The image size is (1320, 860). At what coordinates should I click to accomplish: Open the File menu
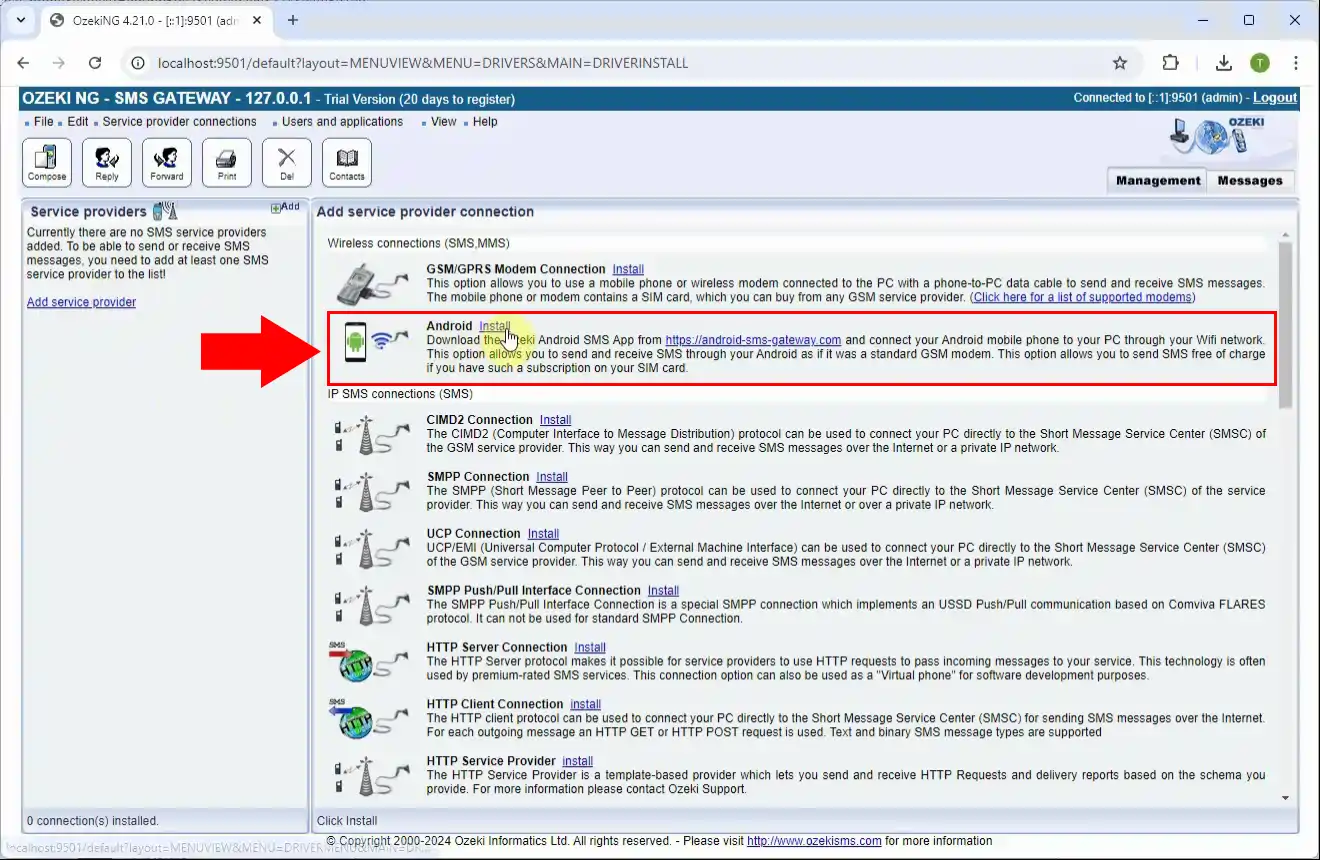coord(43,122)
